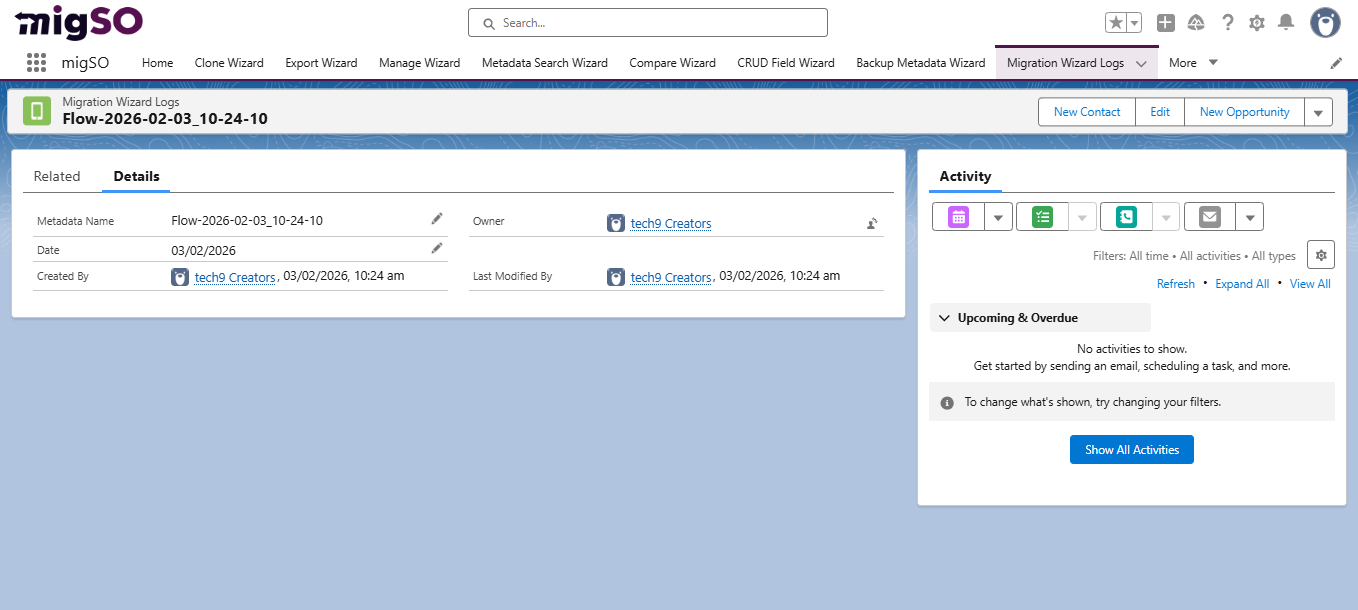The width and height of the screenshot is (1358, 610).
Task: Select the Details tab
Action: (136, 176)
